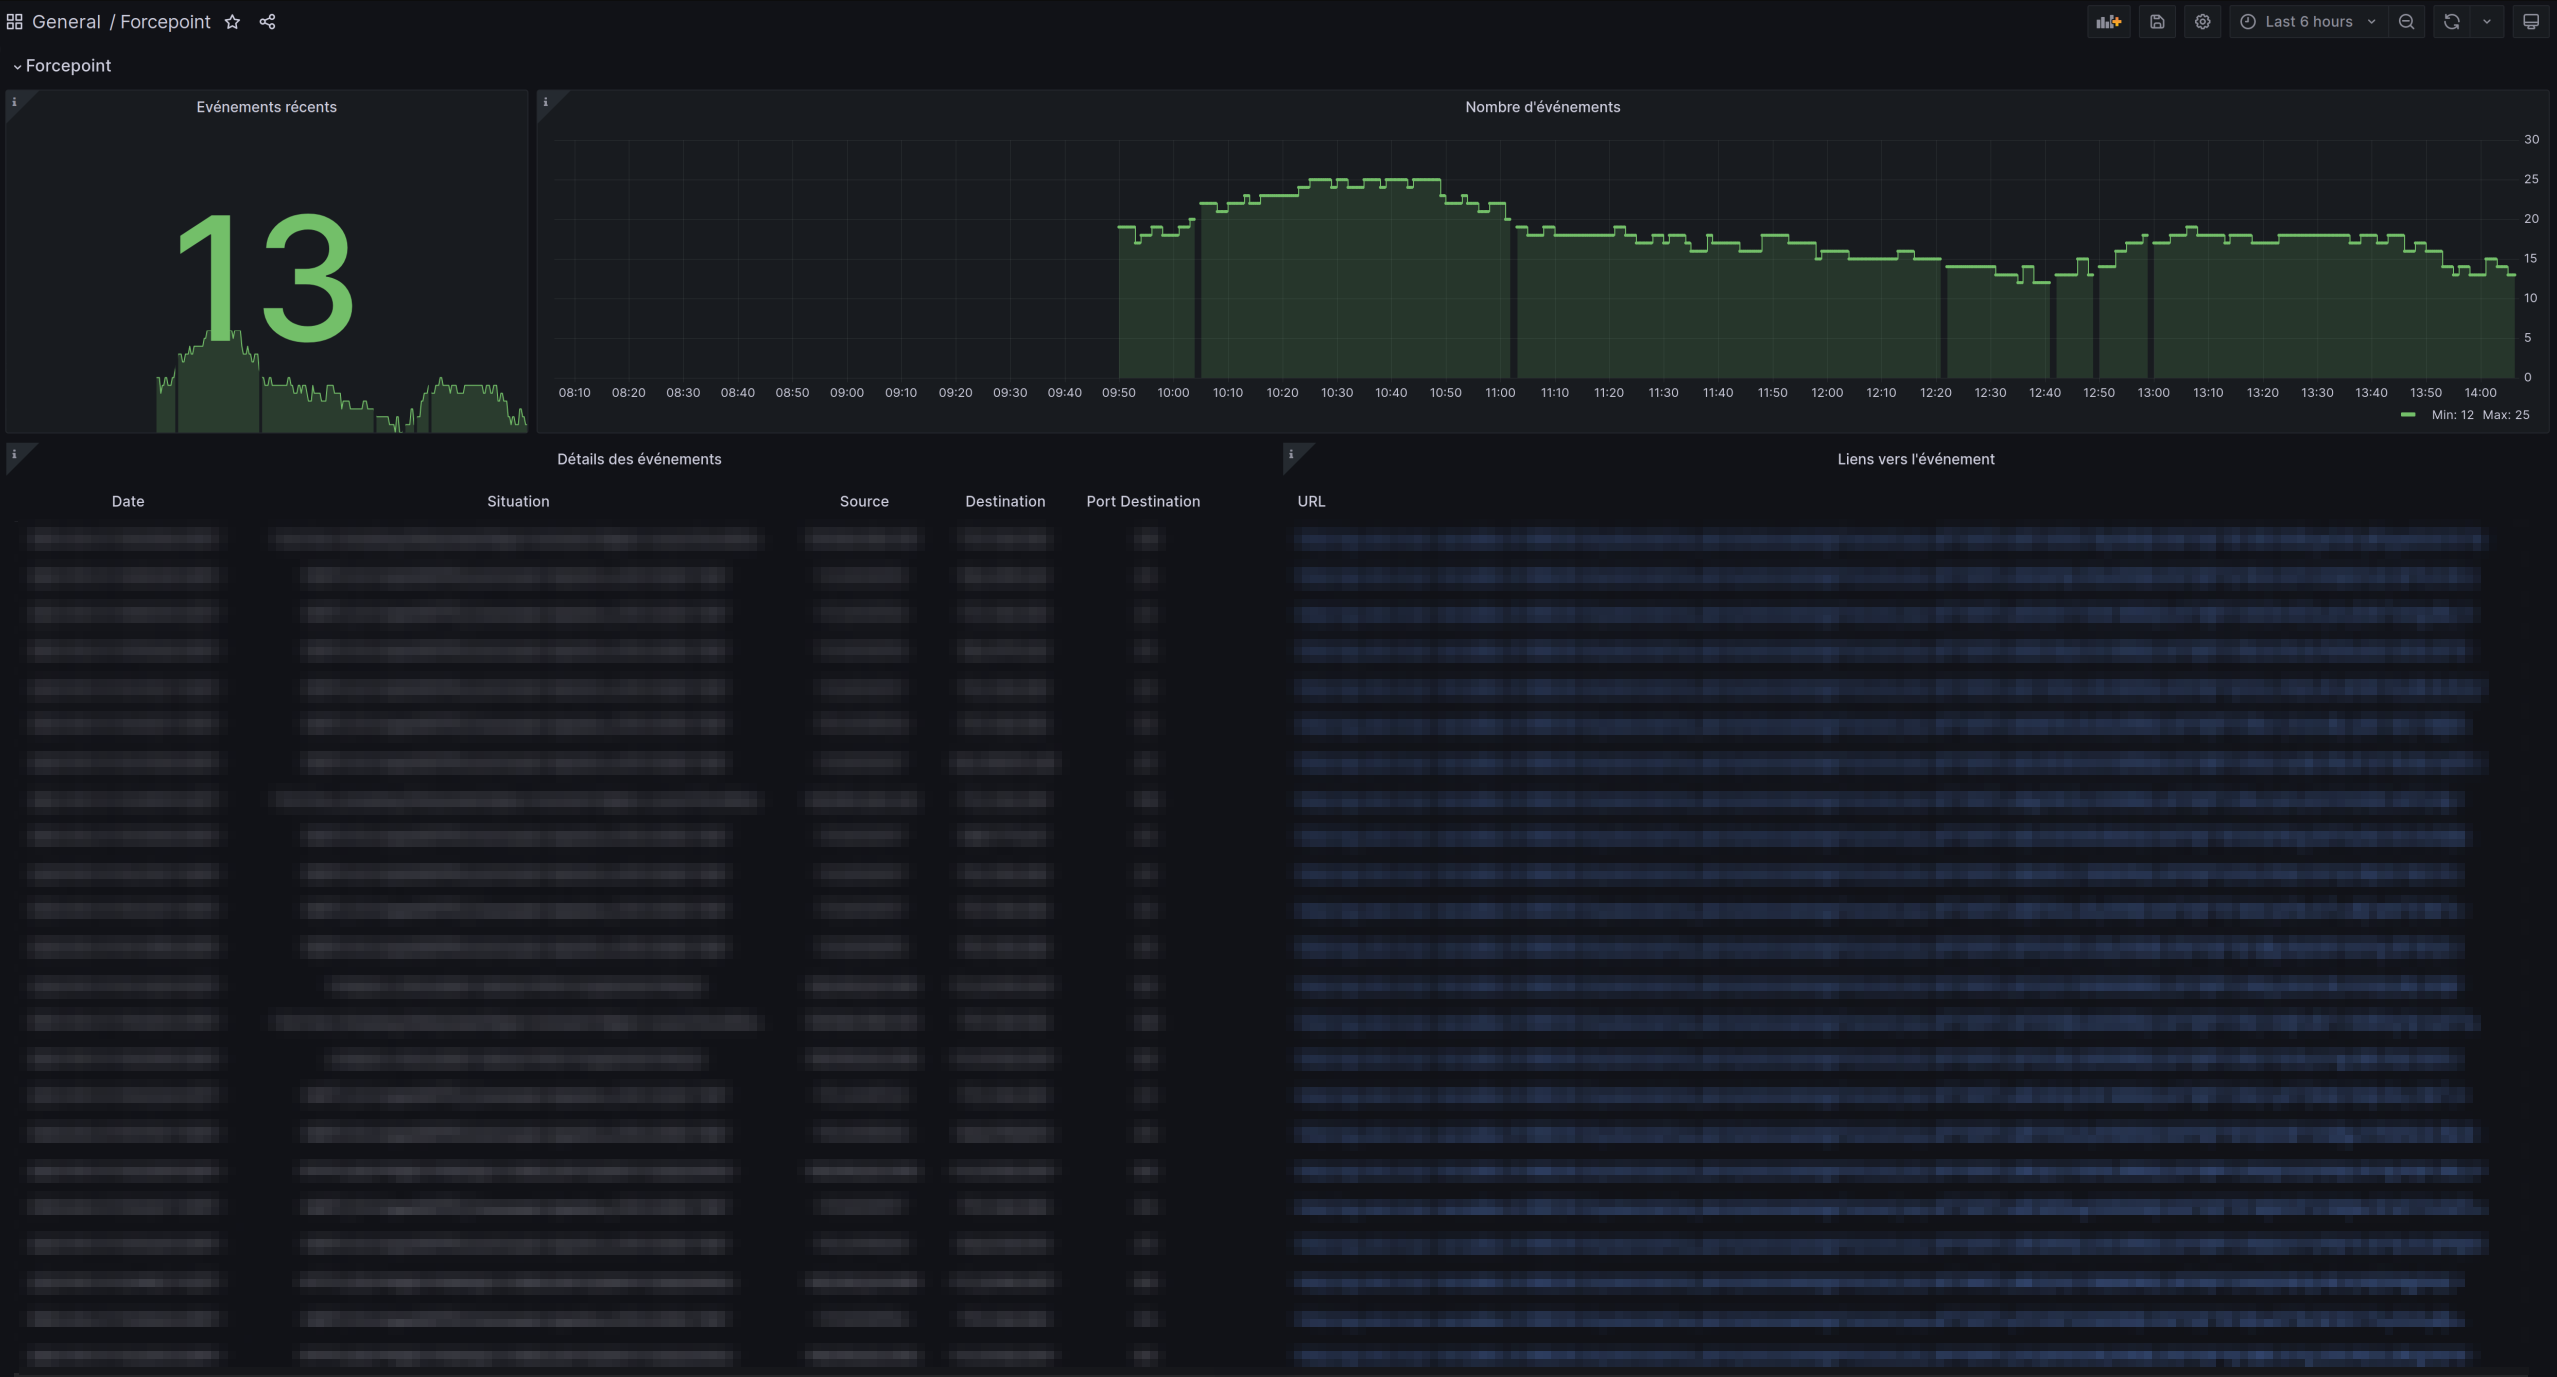Click the Add panel icon
Screen dimensions: 2557x1377
(2108, 22)
